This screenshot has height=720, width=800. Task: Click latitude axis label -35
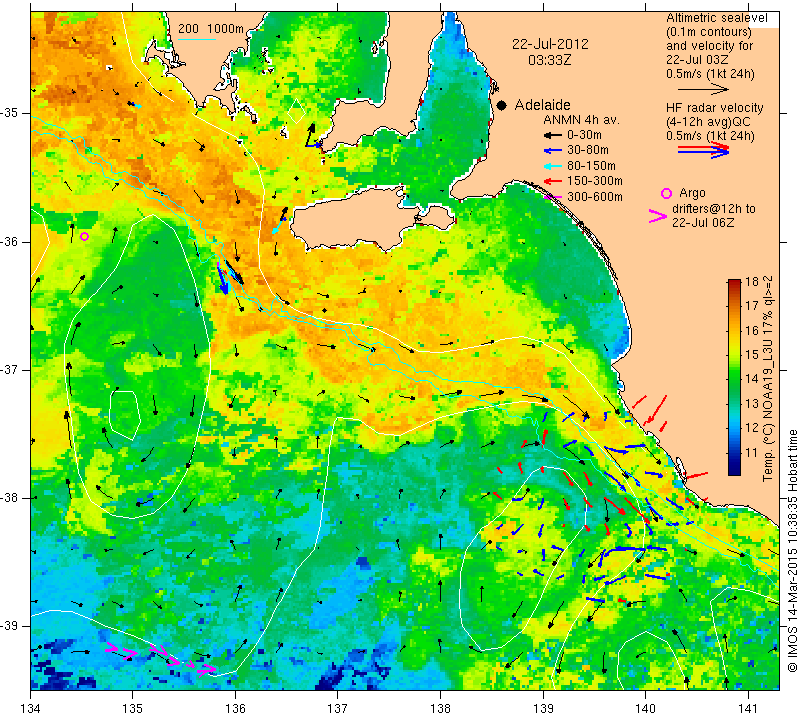click(x=10, y=113)
